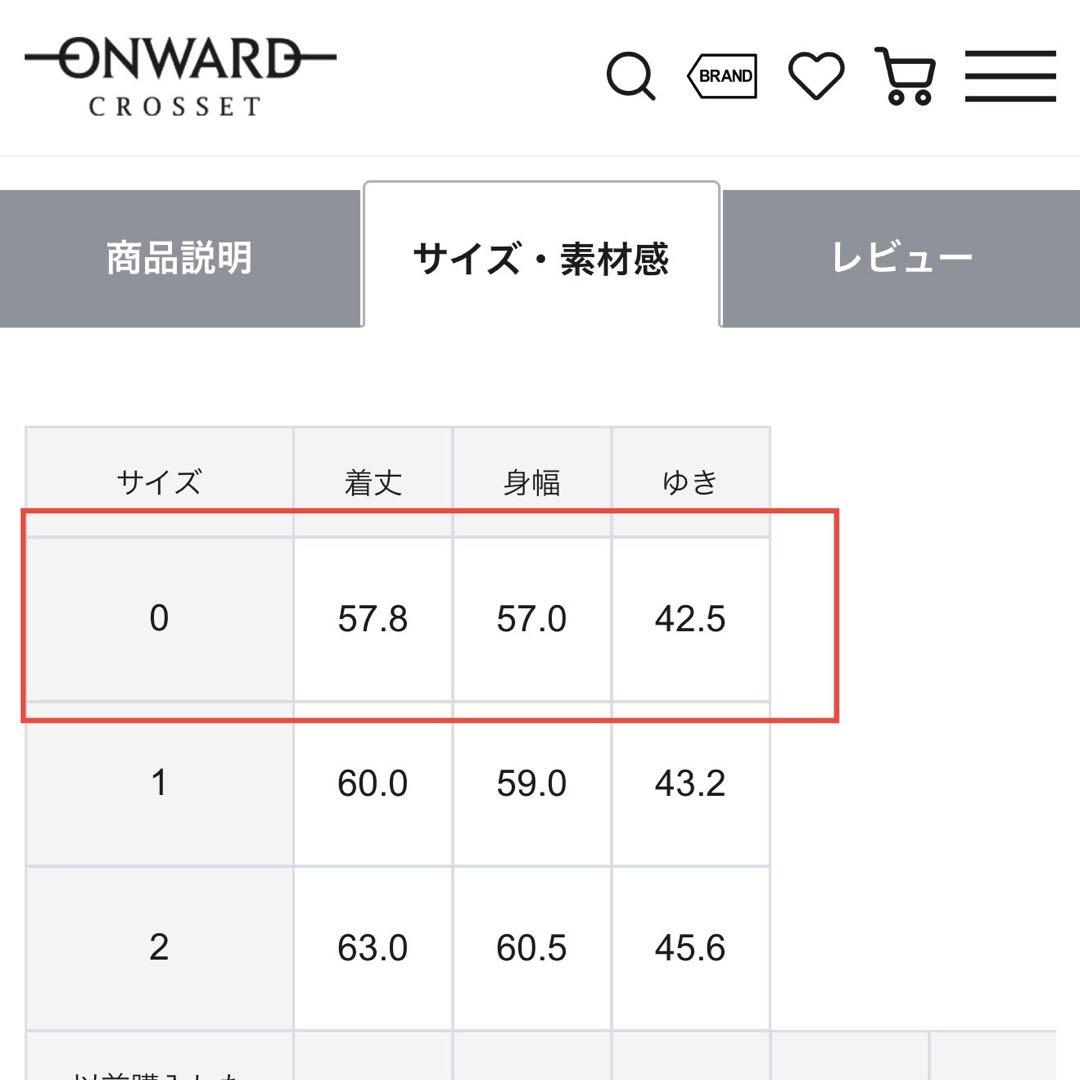The width and height of the screenshot is (1080, 1080).
Task: Click the BRAND tag icon
Action: tap(723, 76)
